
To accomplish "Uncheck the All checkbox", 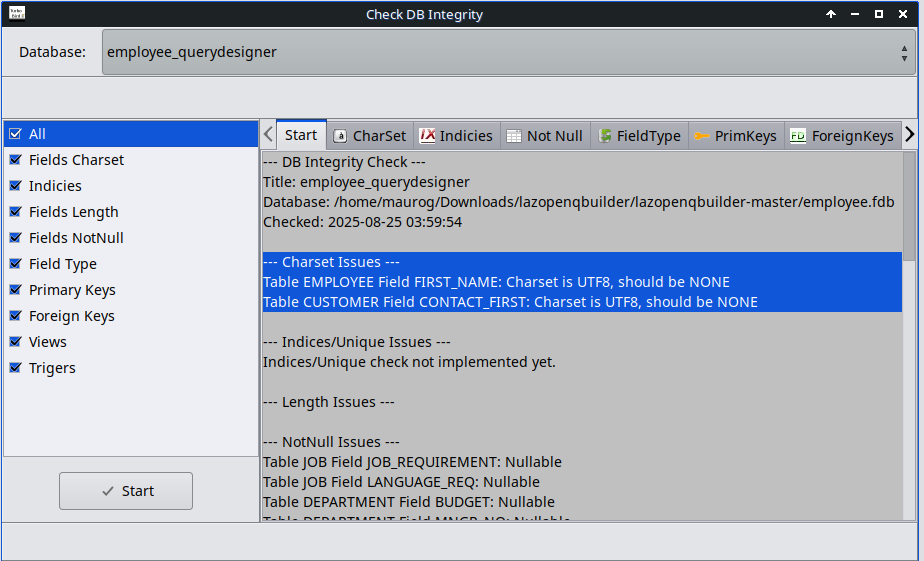I will tap(16, 134).
